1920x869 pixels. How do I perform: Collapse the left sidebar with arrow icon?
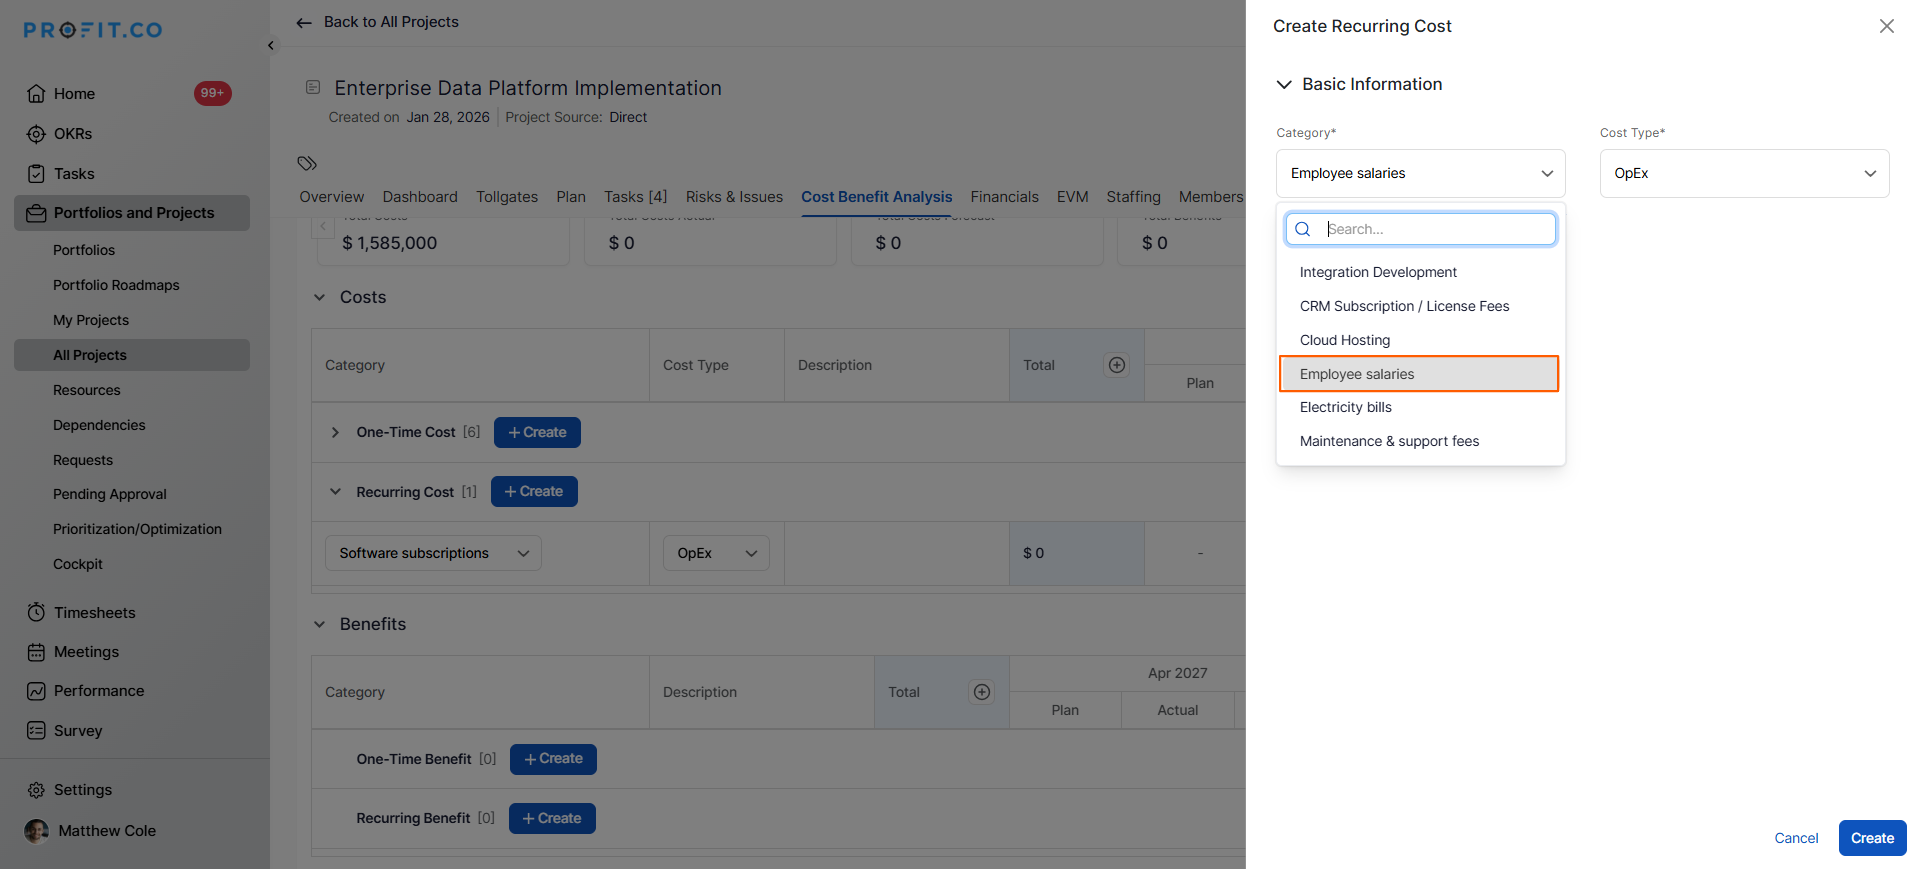[271, 46]
